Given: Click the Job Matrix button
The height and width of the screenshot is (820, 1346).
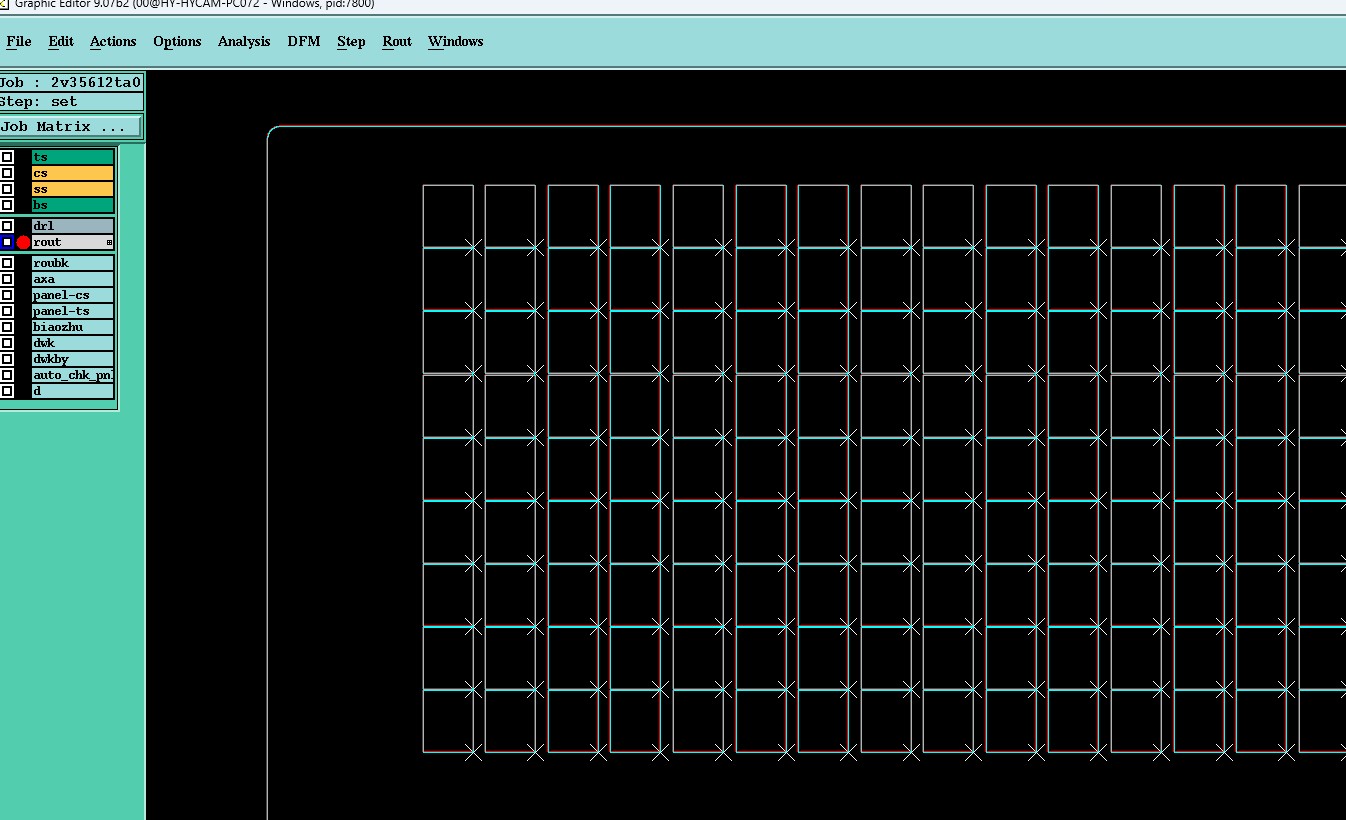Looking at the screenshot, I should (x=71, y=127).
